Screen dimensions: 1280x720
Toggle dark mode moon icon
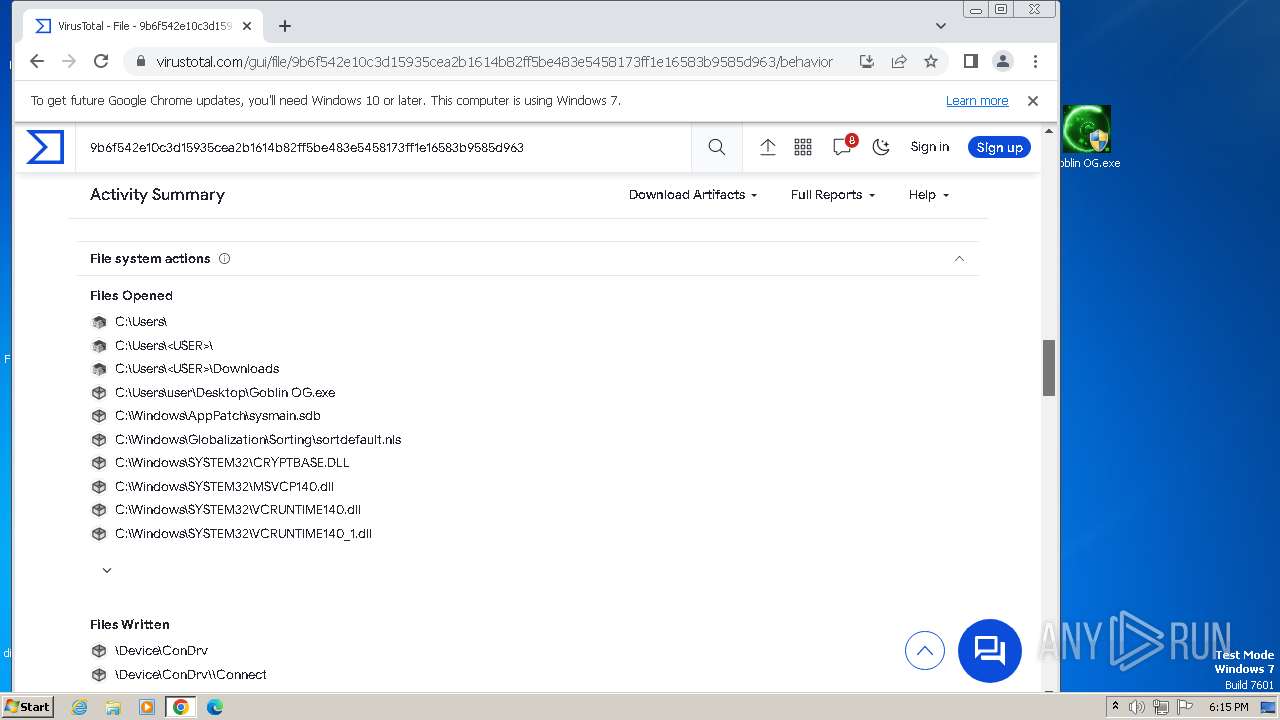point(881,147)
